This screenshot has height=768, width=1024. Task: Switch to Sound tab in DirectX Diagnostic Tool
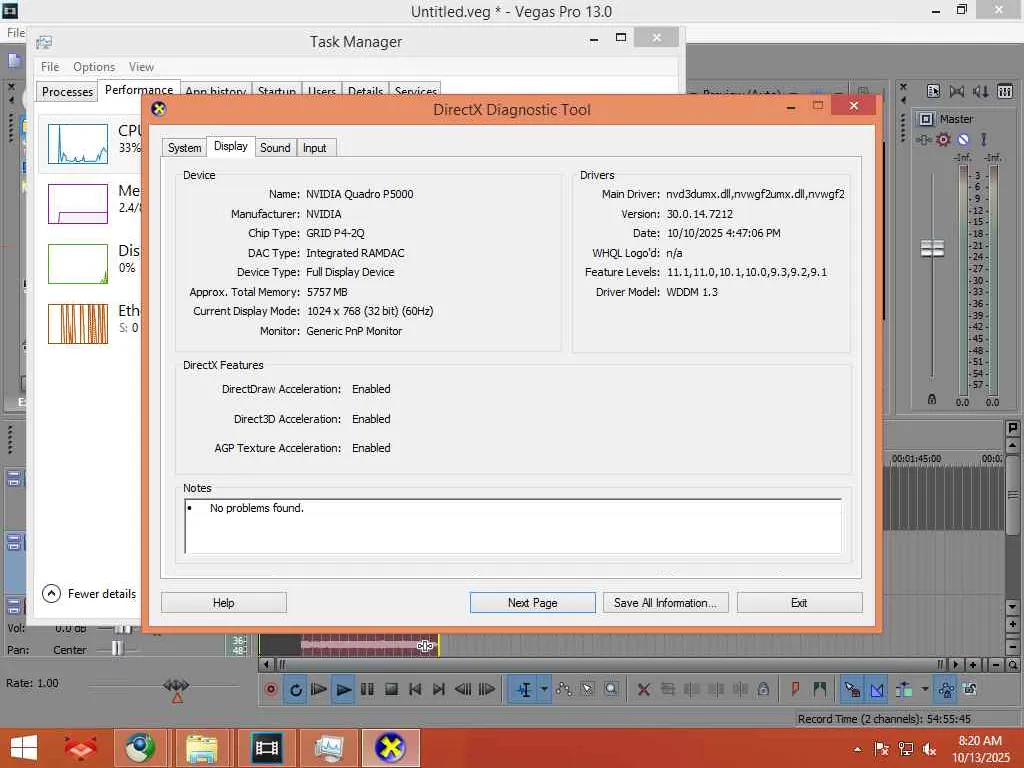click(x=275, y=148)
